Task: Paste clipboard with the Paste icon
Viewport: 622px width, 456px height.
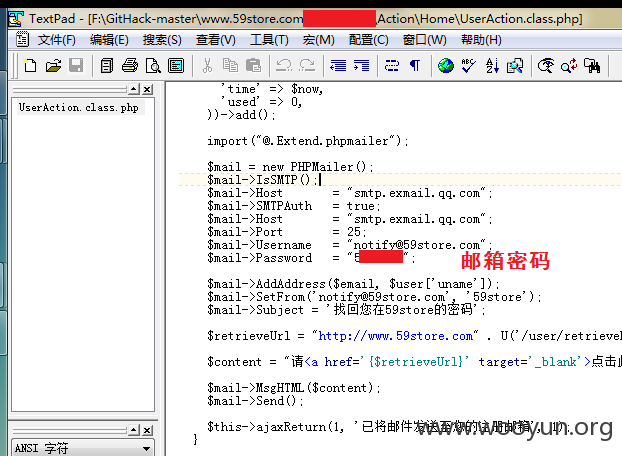Action: tap(253, 65)
